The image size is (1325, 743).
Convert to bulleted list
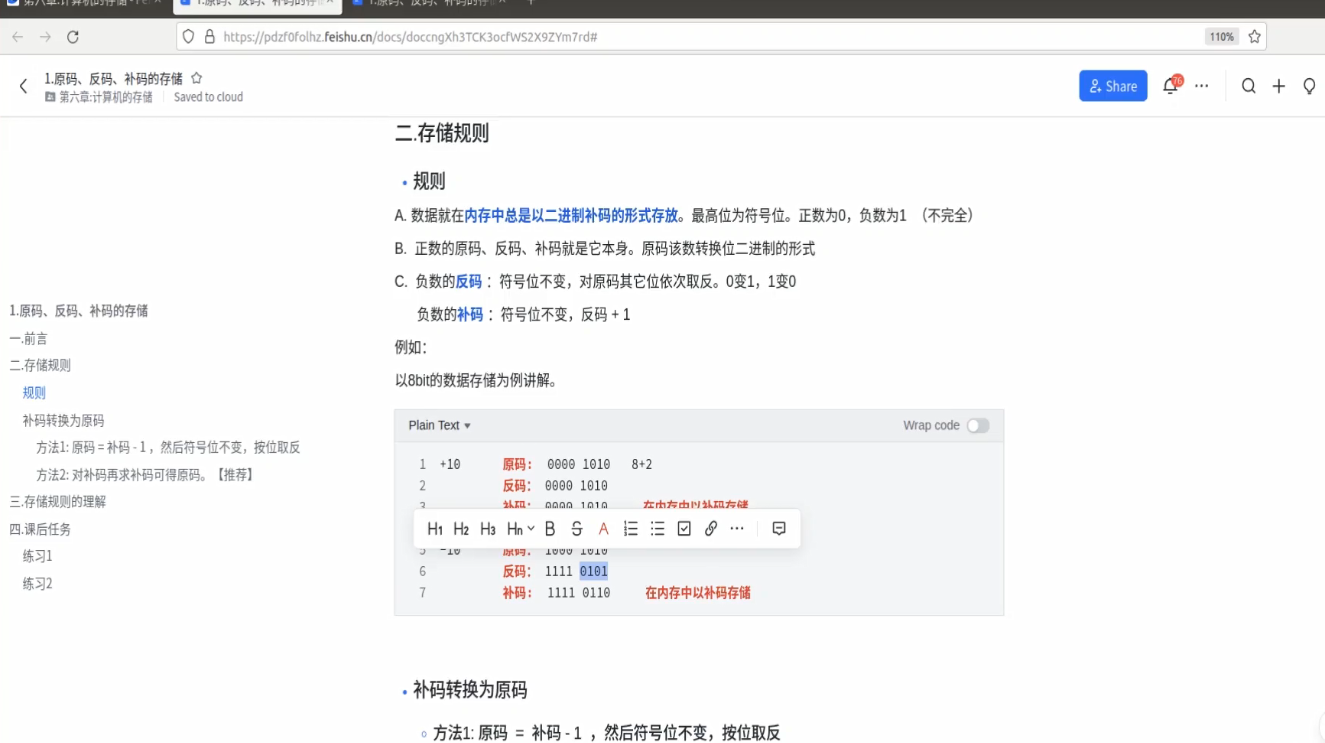coord(657,528)
